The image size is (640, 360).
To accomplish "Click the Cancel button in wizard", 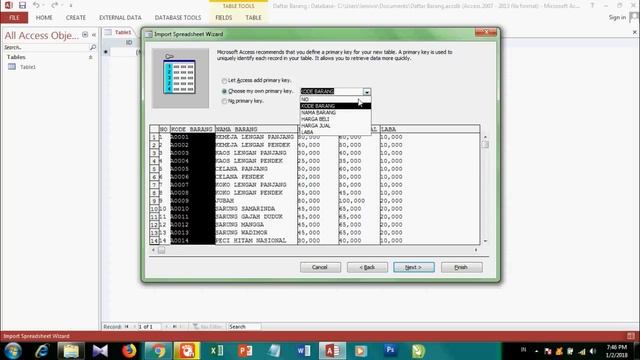I will pyautogui.click(x=320, y=267).
